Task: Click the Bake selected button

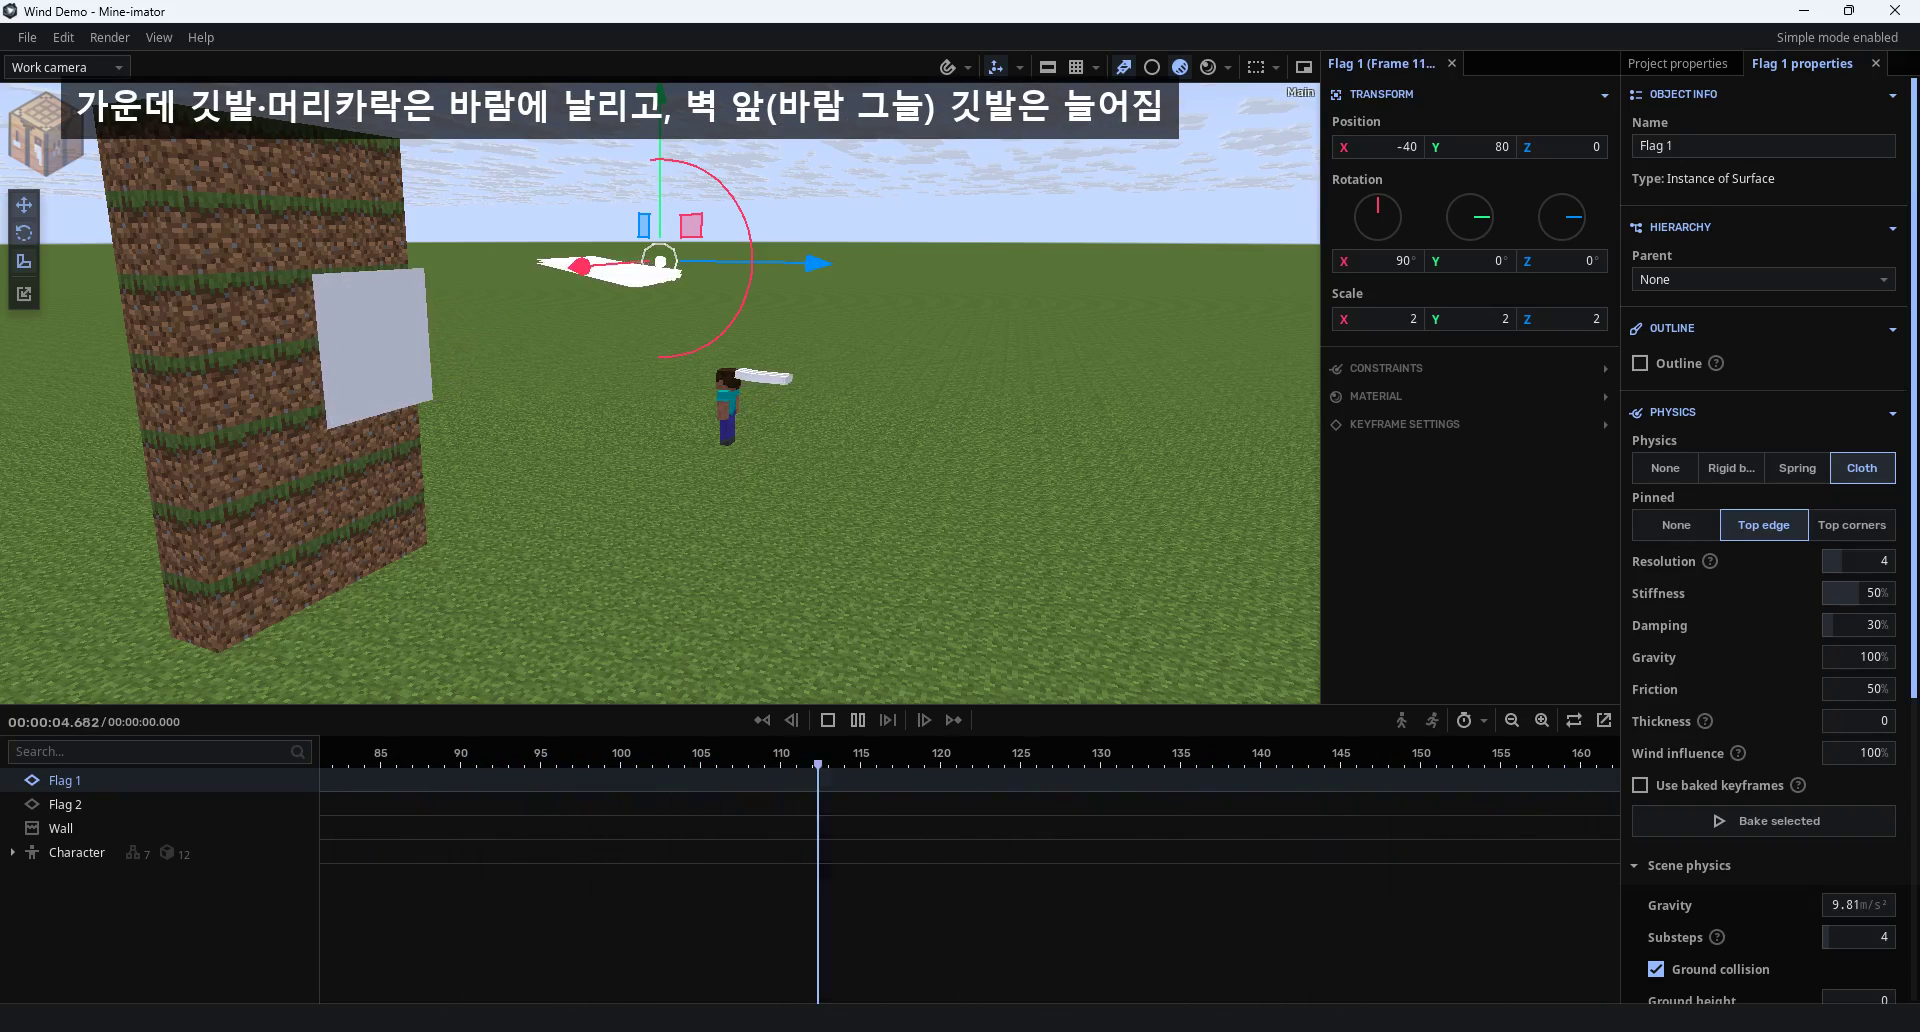Action: [1764, 821]
